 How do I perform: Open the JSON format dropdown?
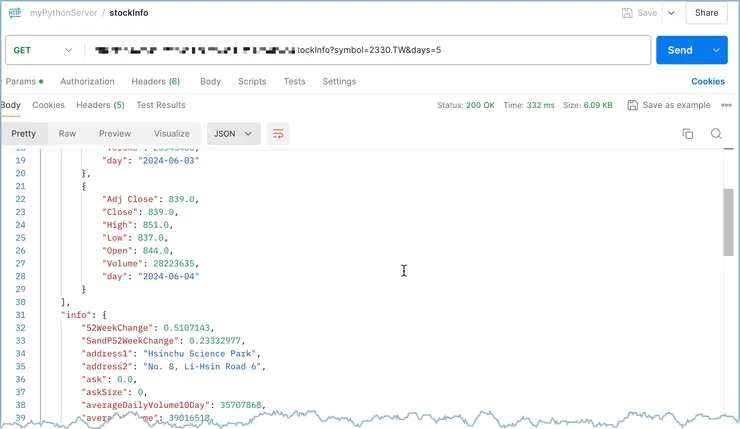233,134
